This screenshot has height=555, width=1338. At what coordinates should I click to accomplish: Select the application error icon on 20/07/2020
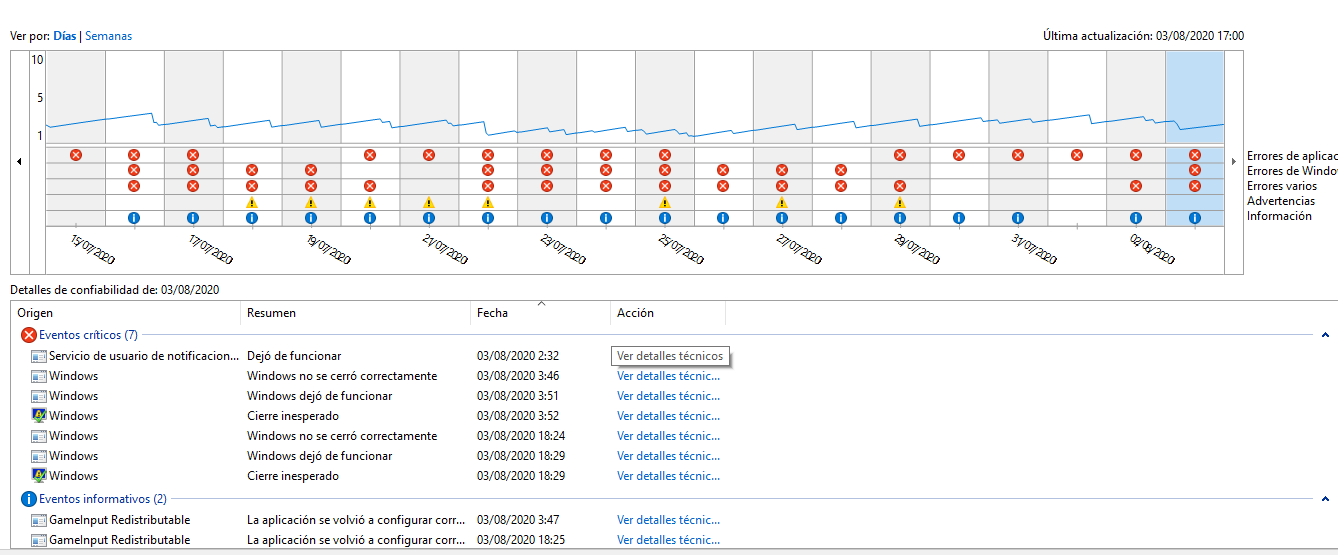[370, 155]
